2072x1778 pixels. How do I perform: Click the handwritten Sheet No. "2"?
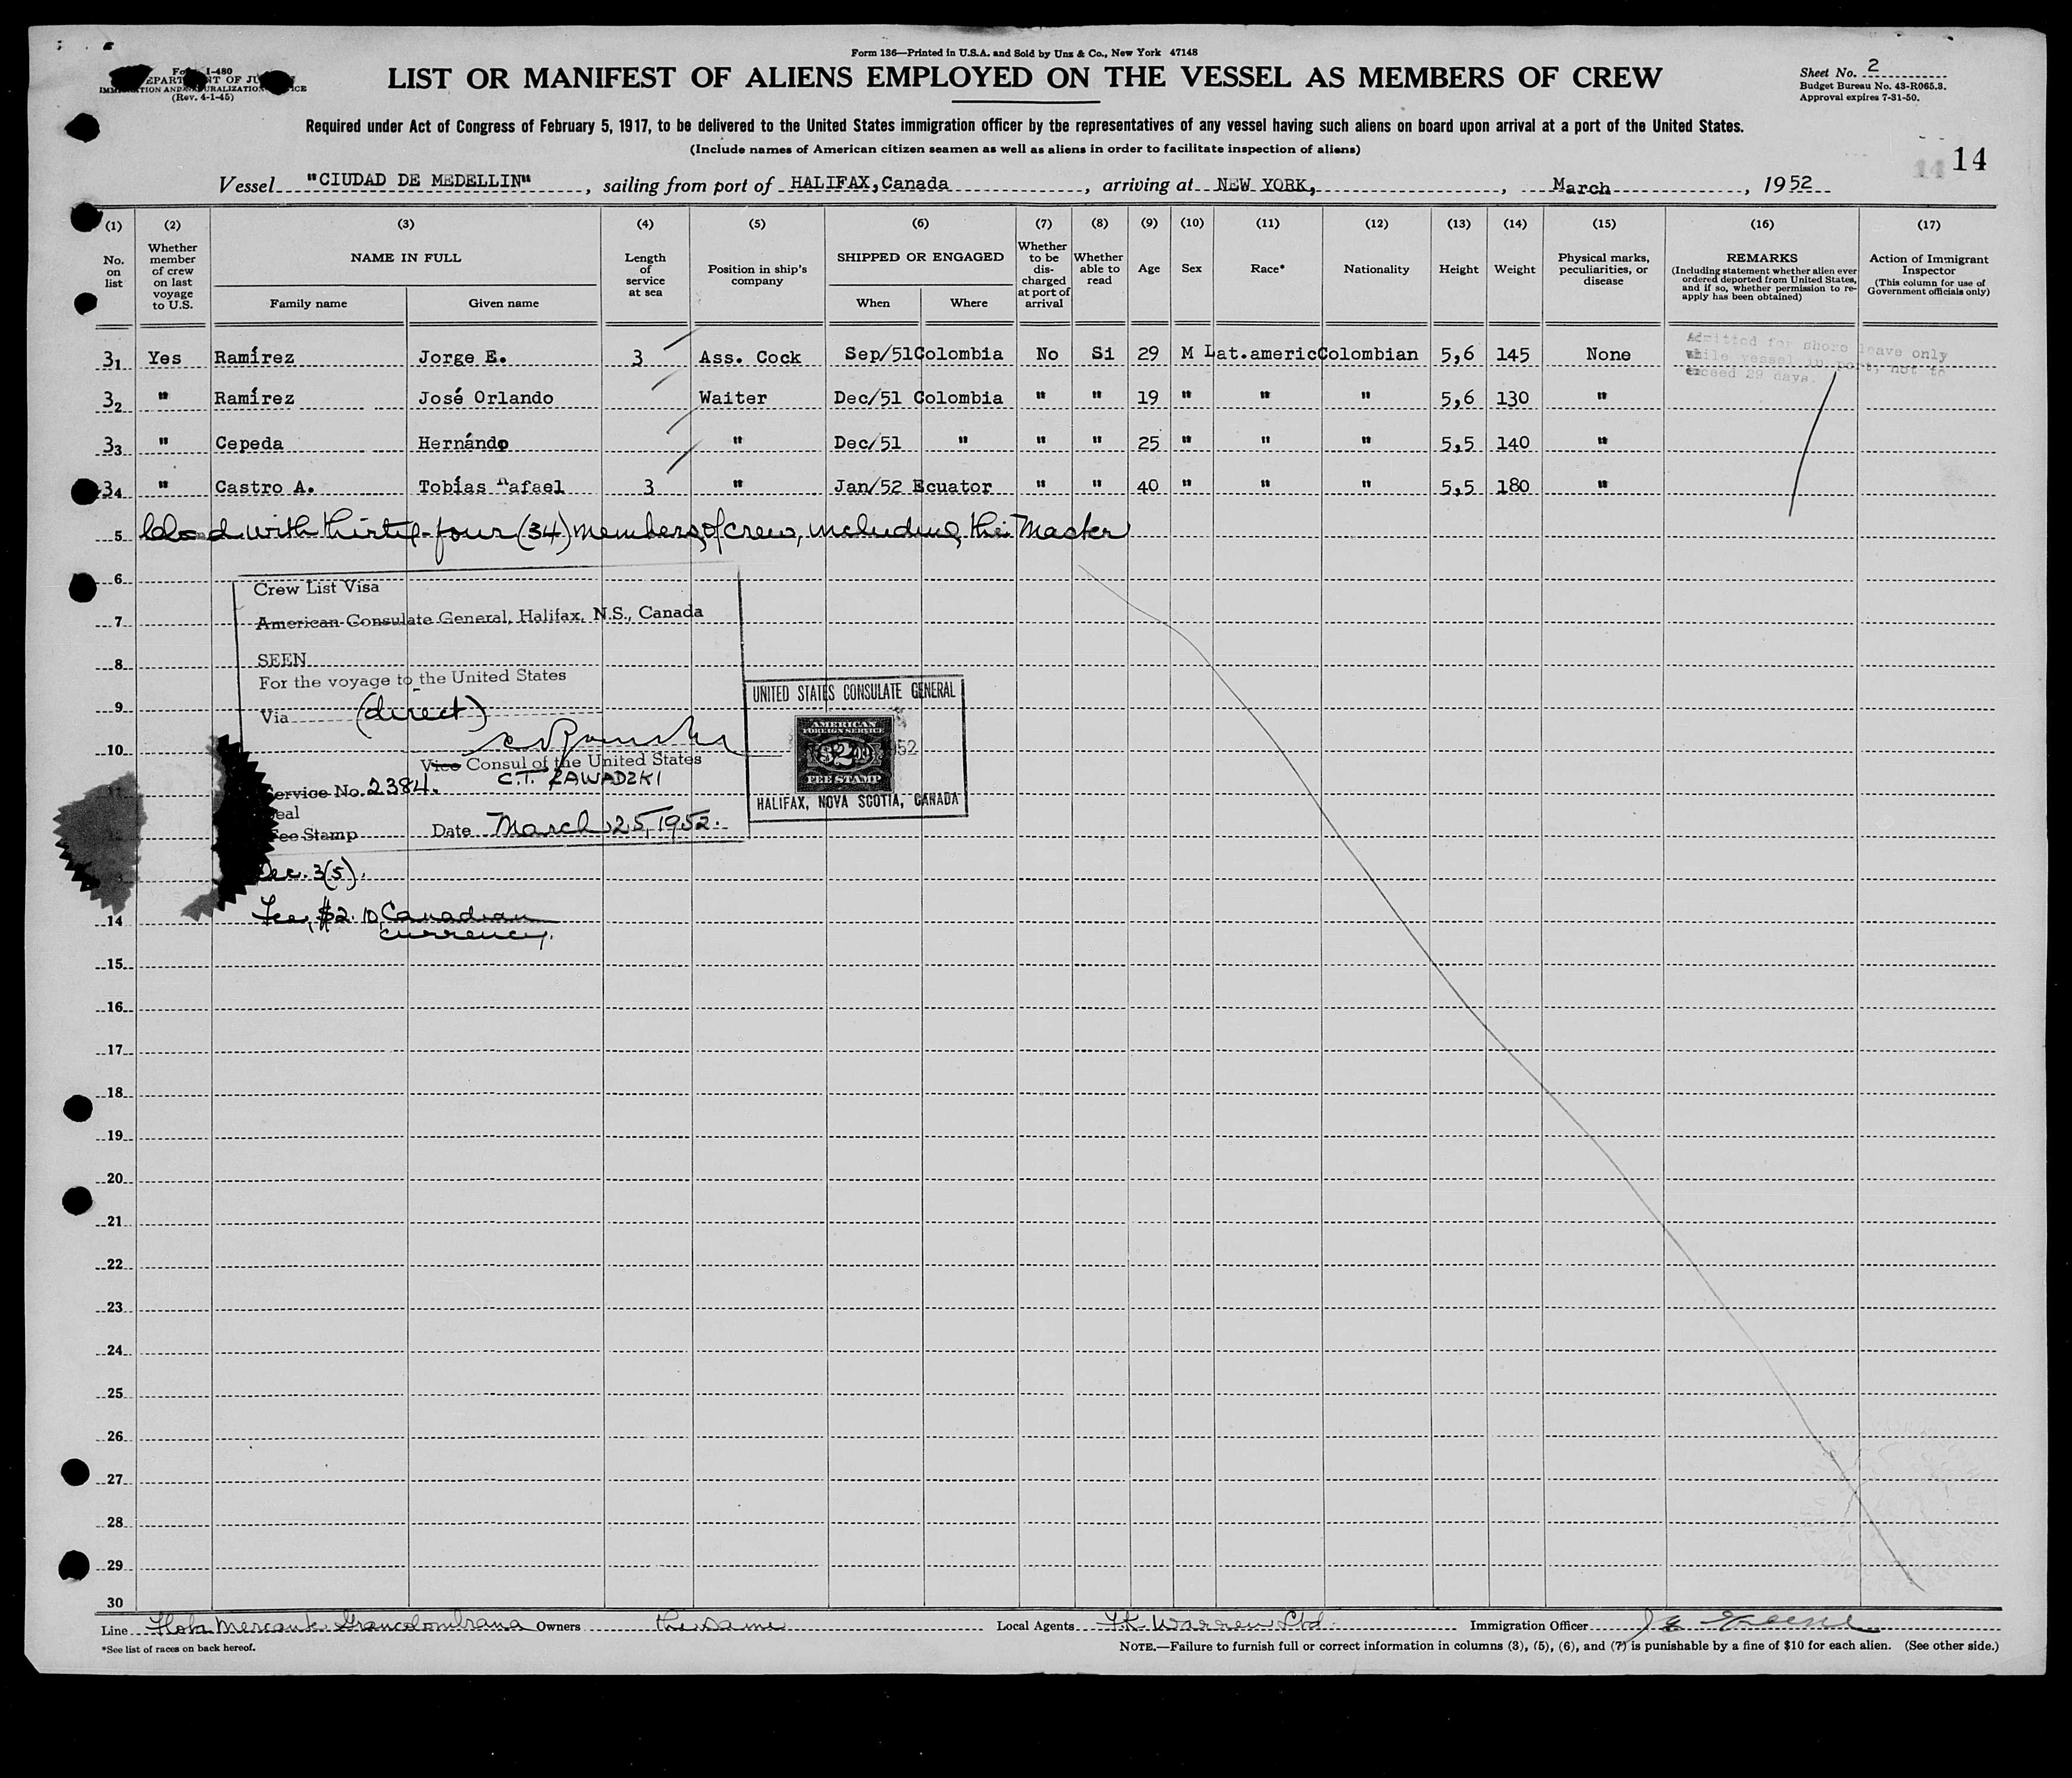coord(1873,67)
